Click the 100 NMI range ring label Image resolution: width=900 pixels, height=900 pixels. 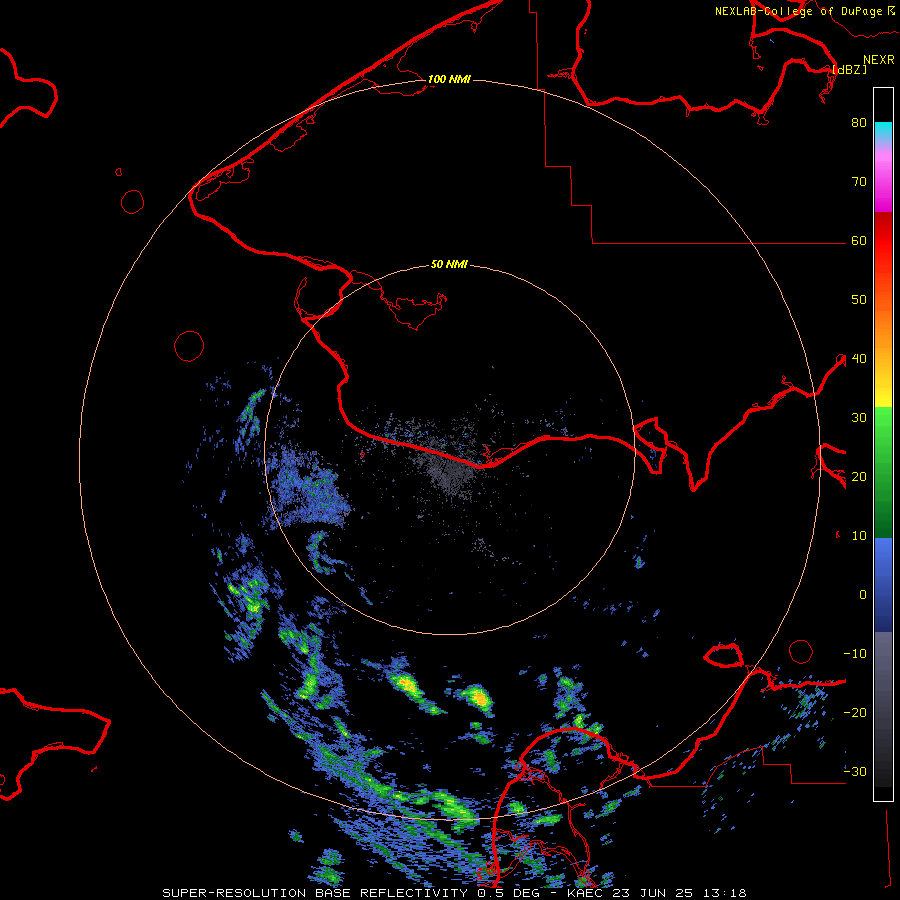[449, 79]
